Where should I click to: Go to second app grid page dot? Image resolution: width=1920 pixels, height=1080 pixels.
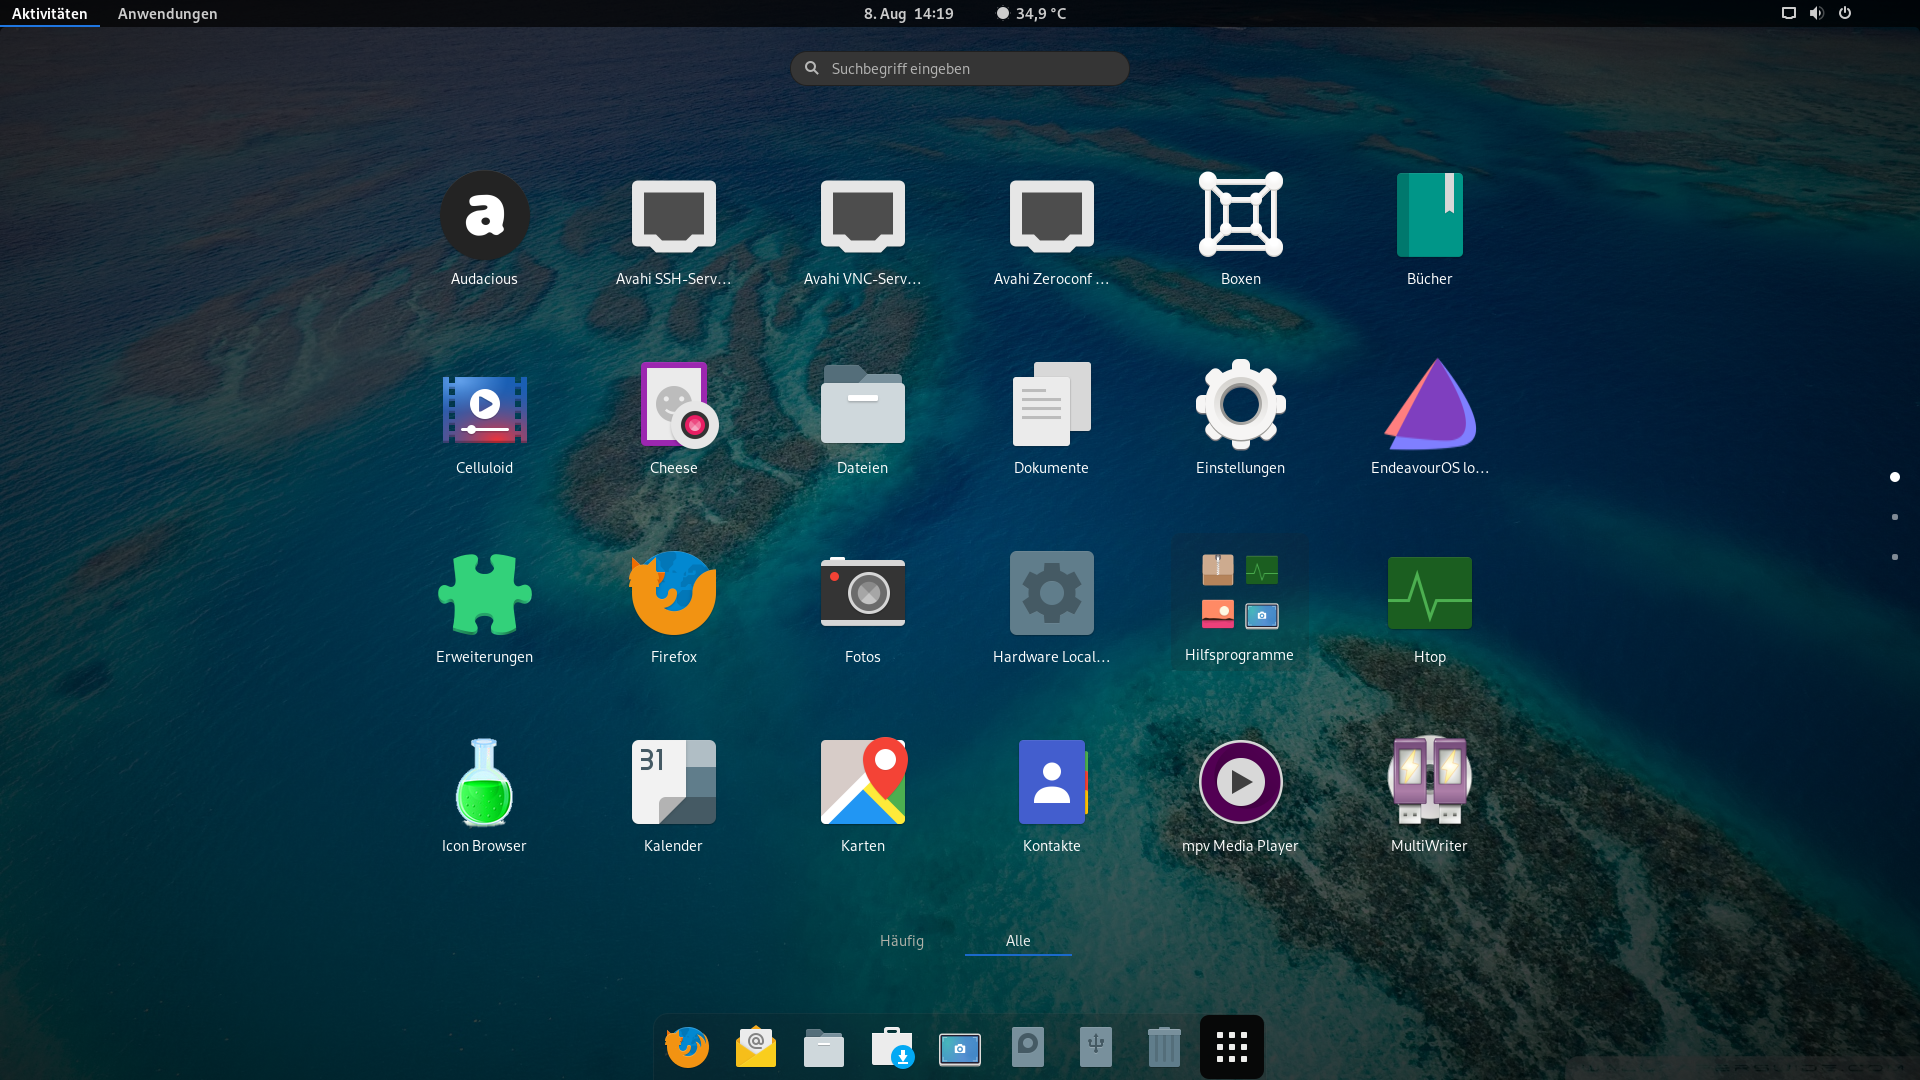coord(1894,517)
